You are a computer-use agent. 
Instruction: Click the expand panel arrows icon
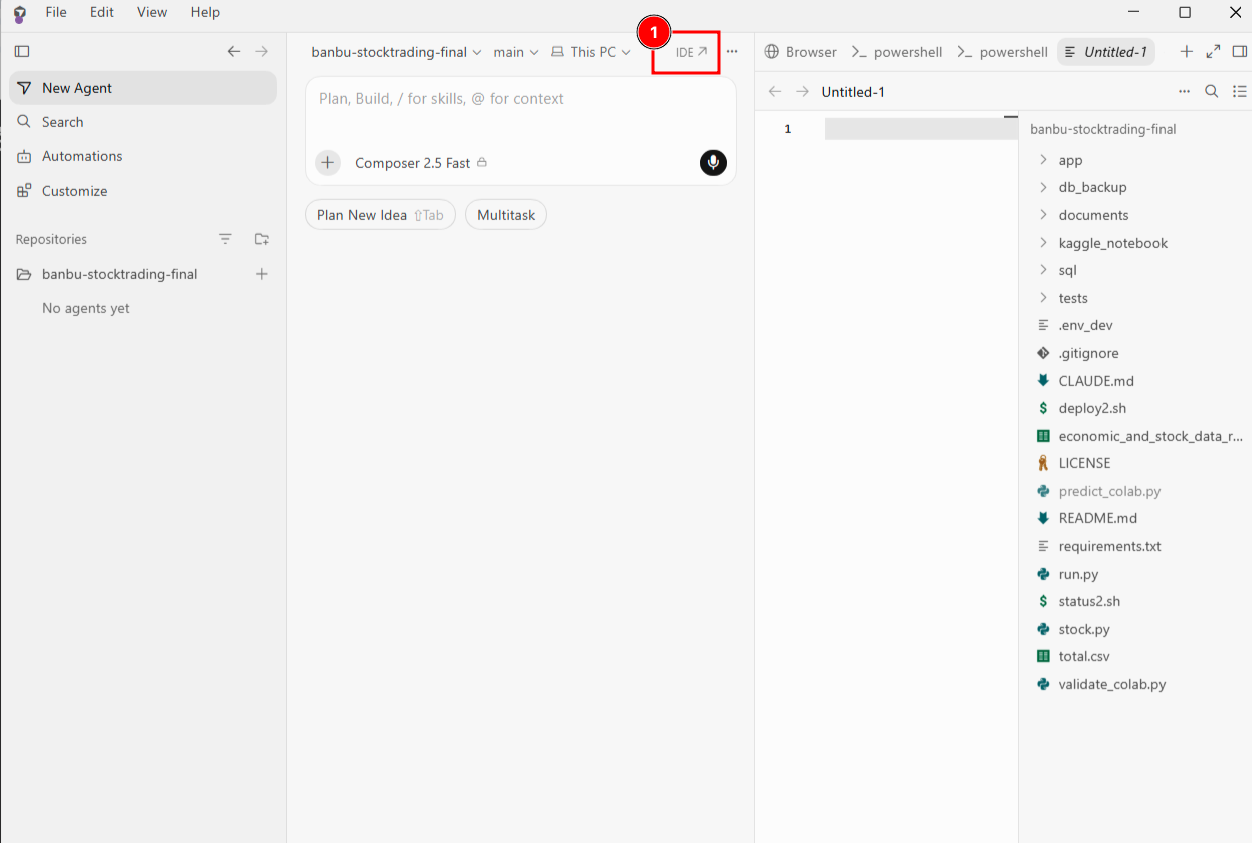point(1213,52)
